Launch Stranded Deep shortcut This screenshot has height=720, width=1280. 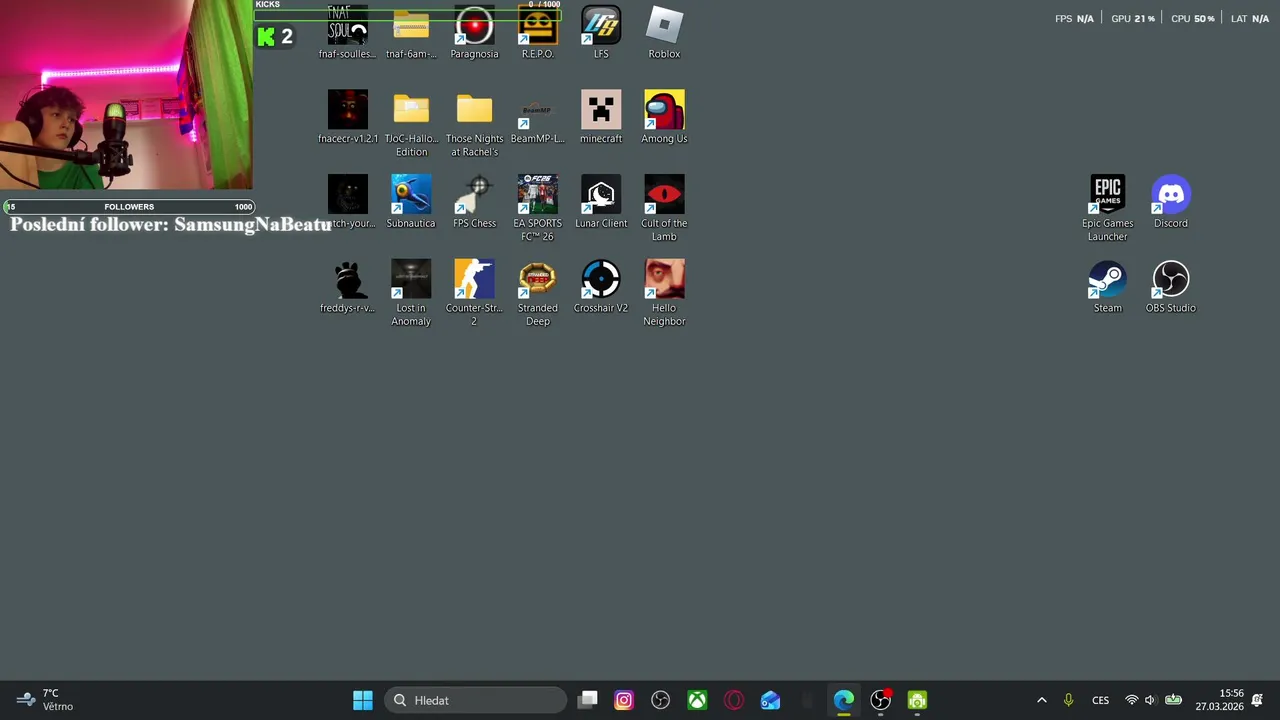[x=537, y=293]
